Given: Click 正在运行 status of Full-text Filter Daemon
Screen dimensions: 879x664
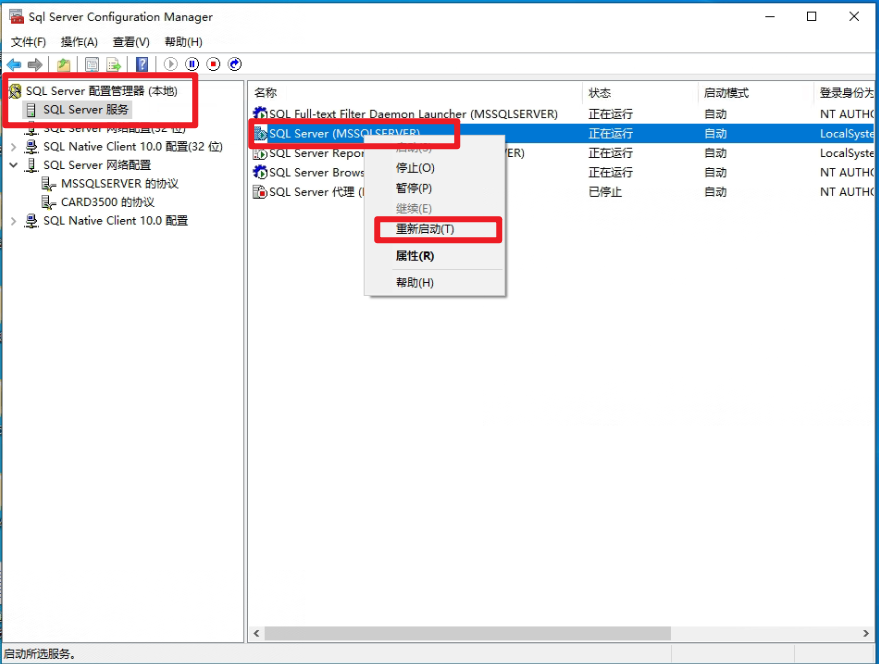Looking at the screenshot, I should 610,114.
